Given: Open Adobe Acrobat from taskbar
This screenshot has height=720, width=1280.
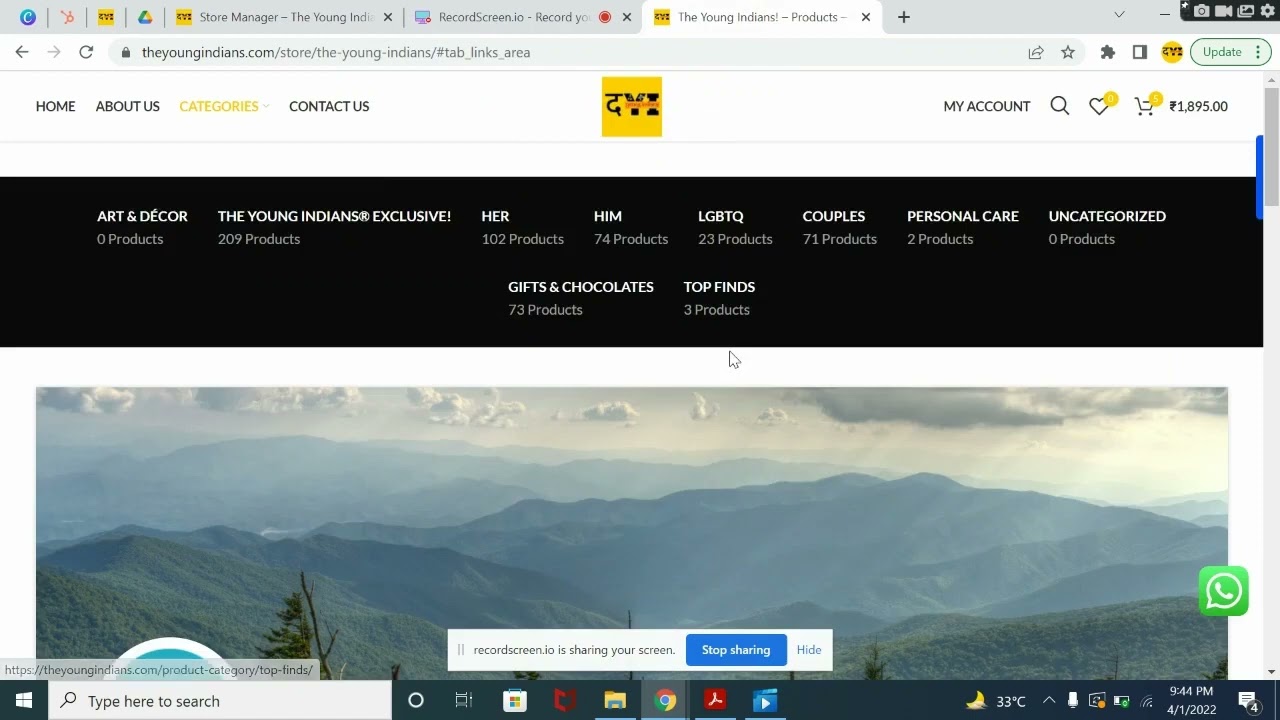Looking at the screenshot, I should pos(715,701).
